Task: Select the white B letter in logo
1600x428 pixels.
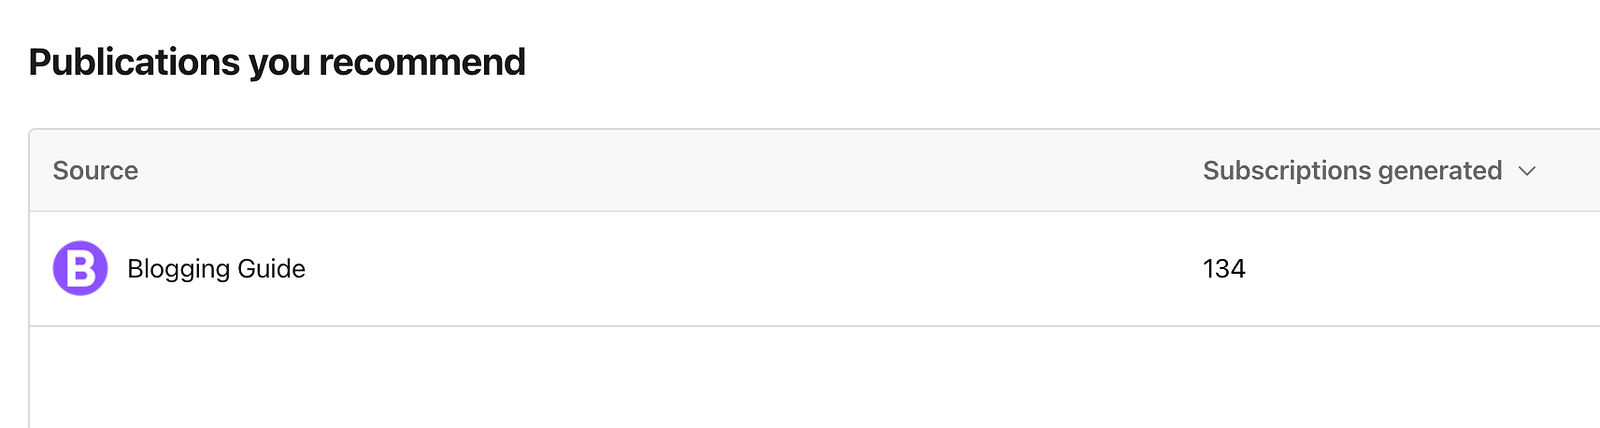Action: 80,268
